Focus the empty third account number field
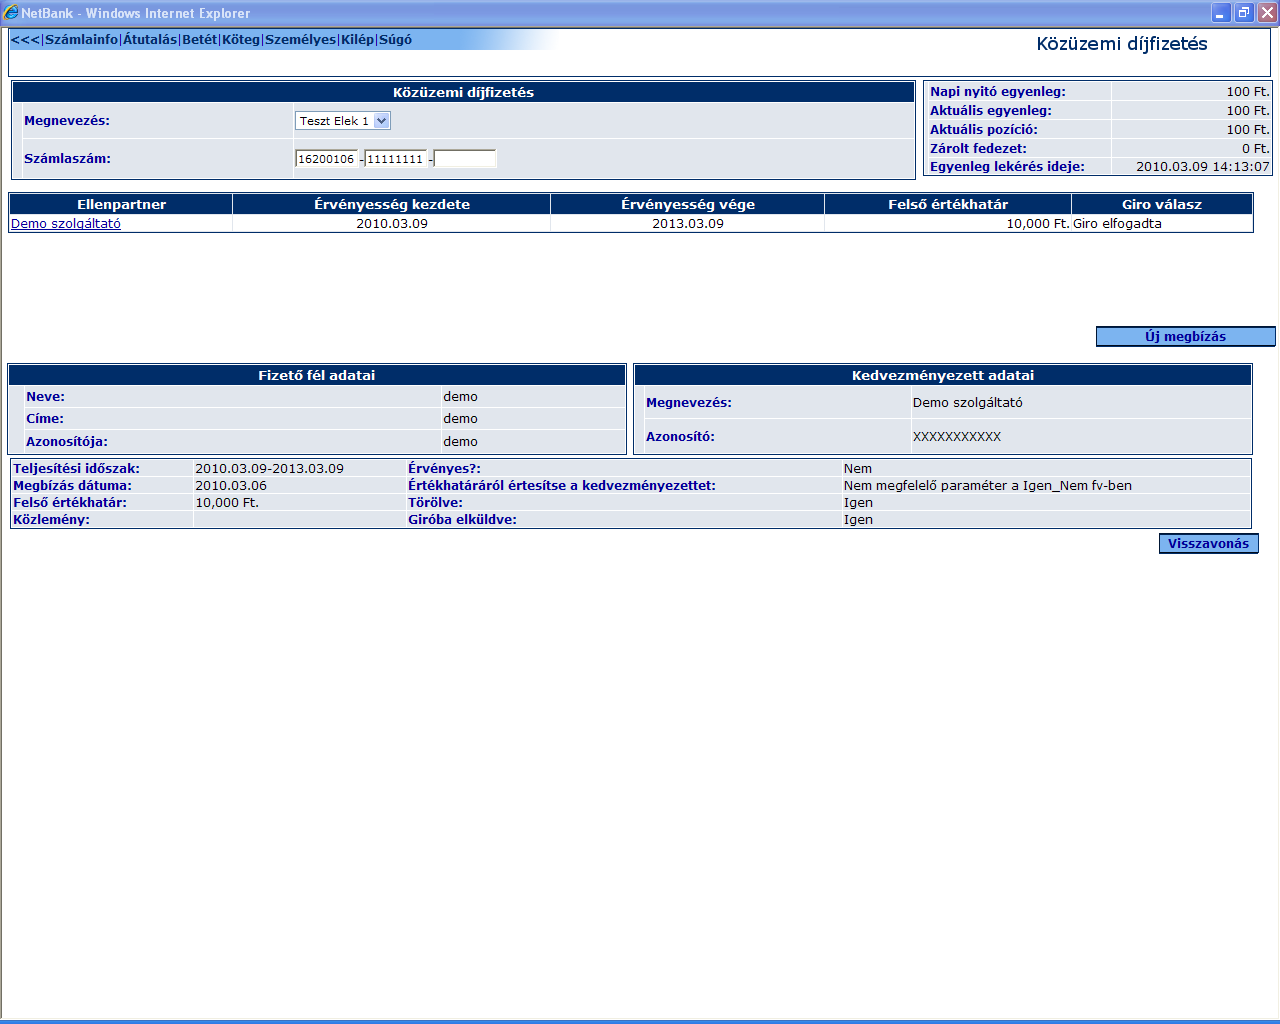This screenshot has height=1024, width=1280. click(465, 159)
